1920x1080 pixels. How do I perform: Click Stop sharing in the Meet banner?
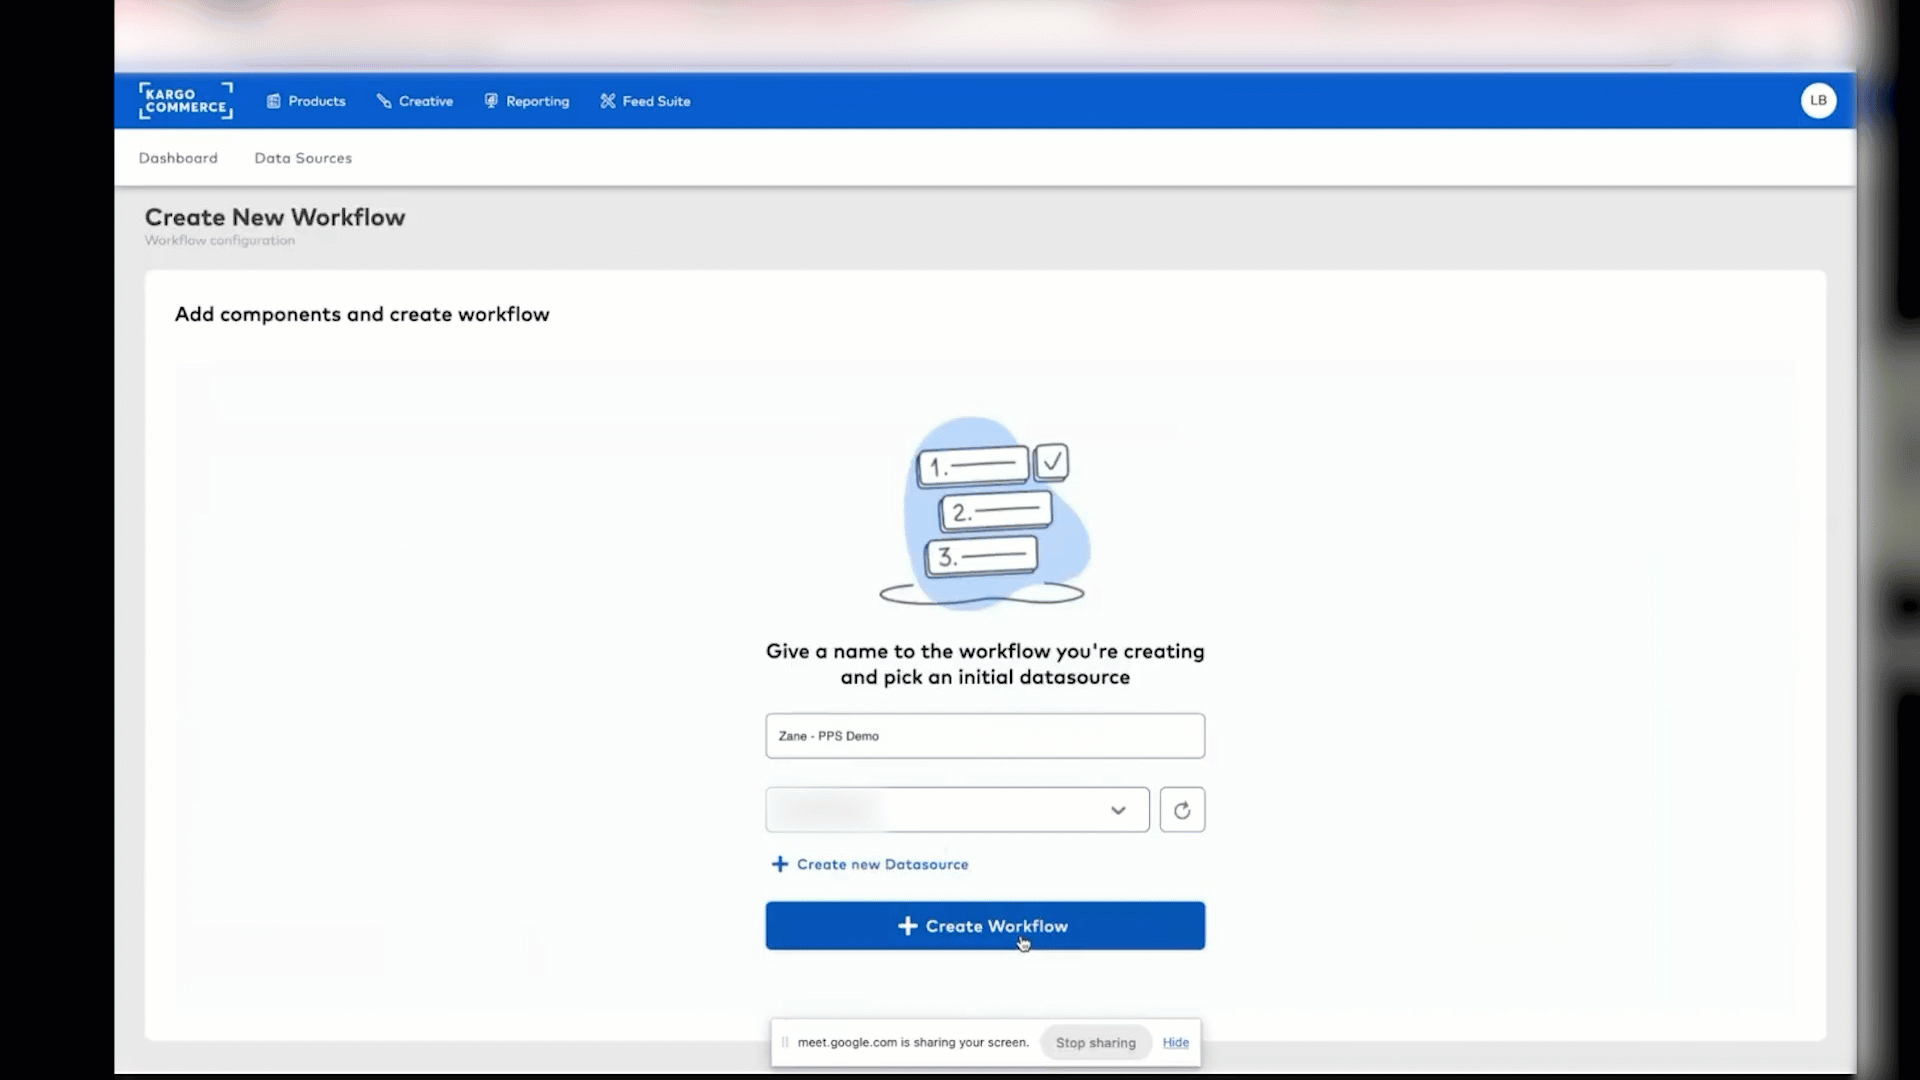[1094, 1041]
